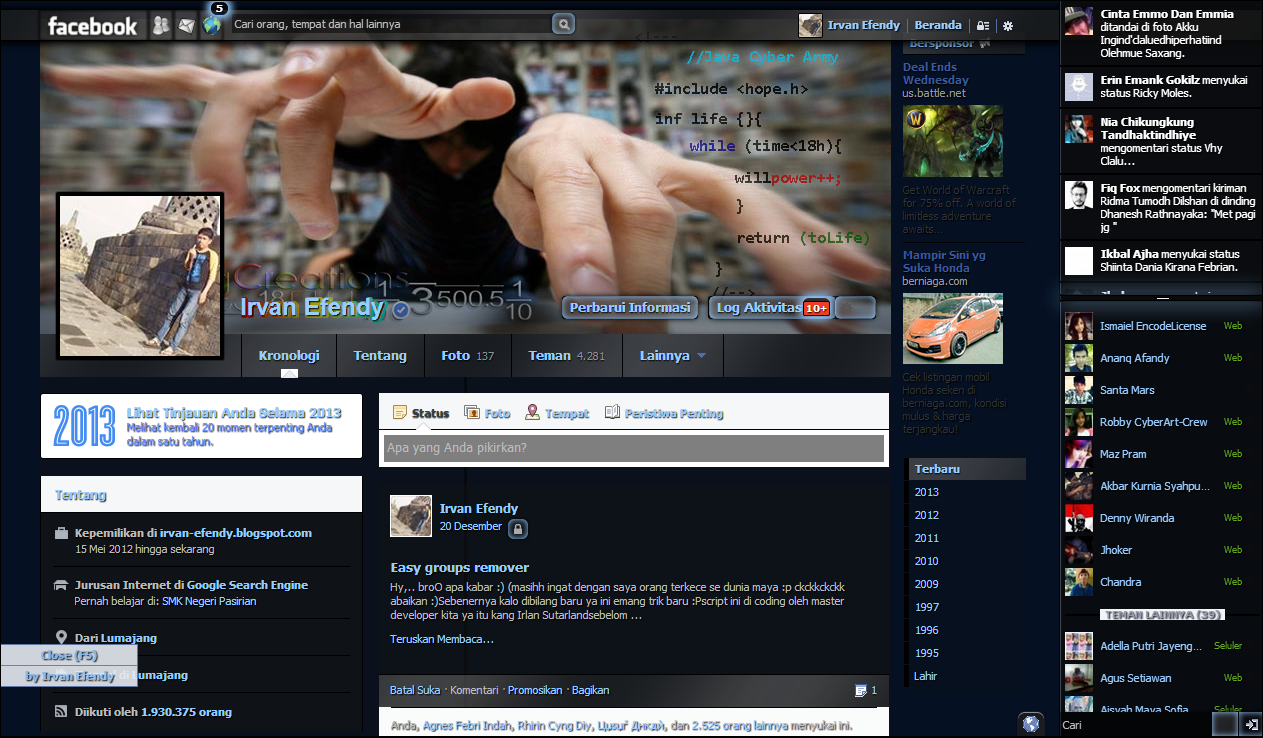Click the chat sidebar collapse arrow icon

[x=1250, y=725]
